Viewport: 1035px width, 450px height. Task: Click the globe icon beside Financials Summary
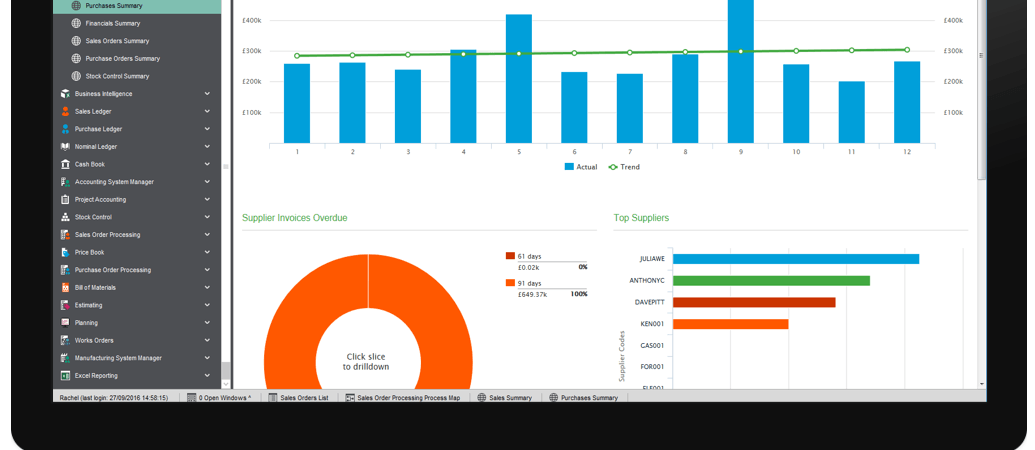coord(76,23)
